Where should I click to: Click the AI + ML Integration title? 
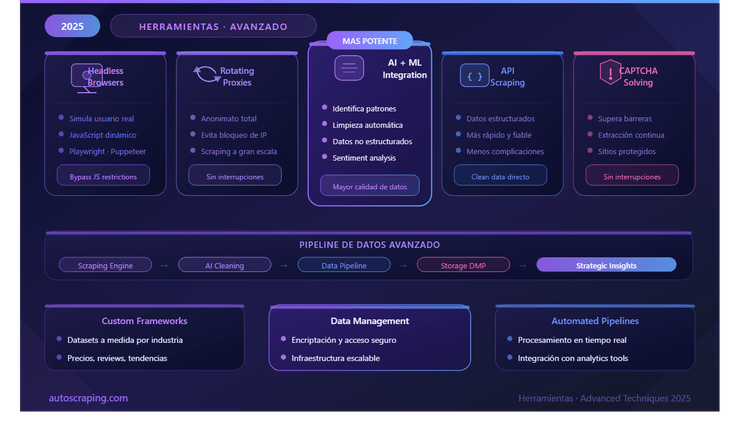click(405, 68)
